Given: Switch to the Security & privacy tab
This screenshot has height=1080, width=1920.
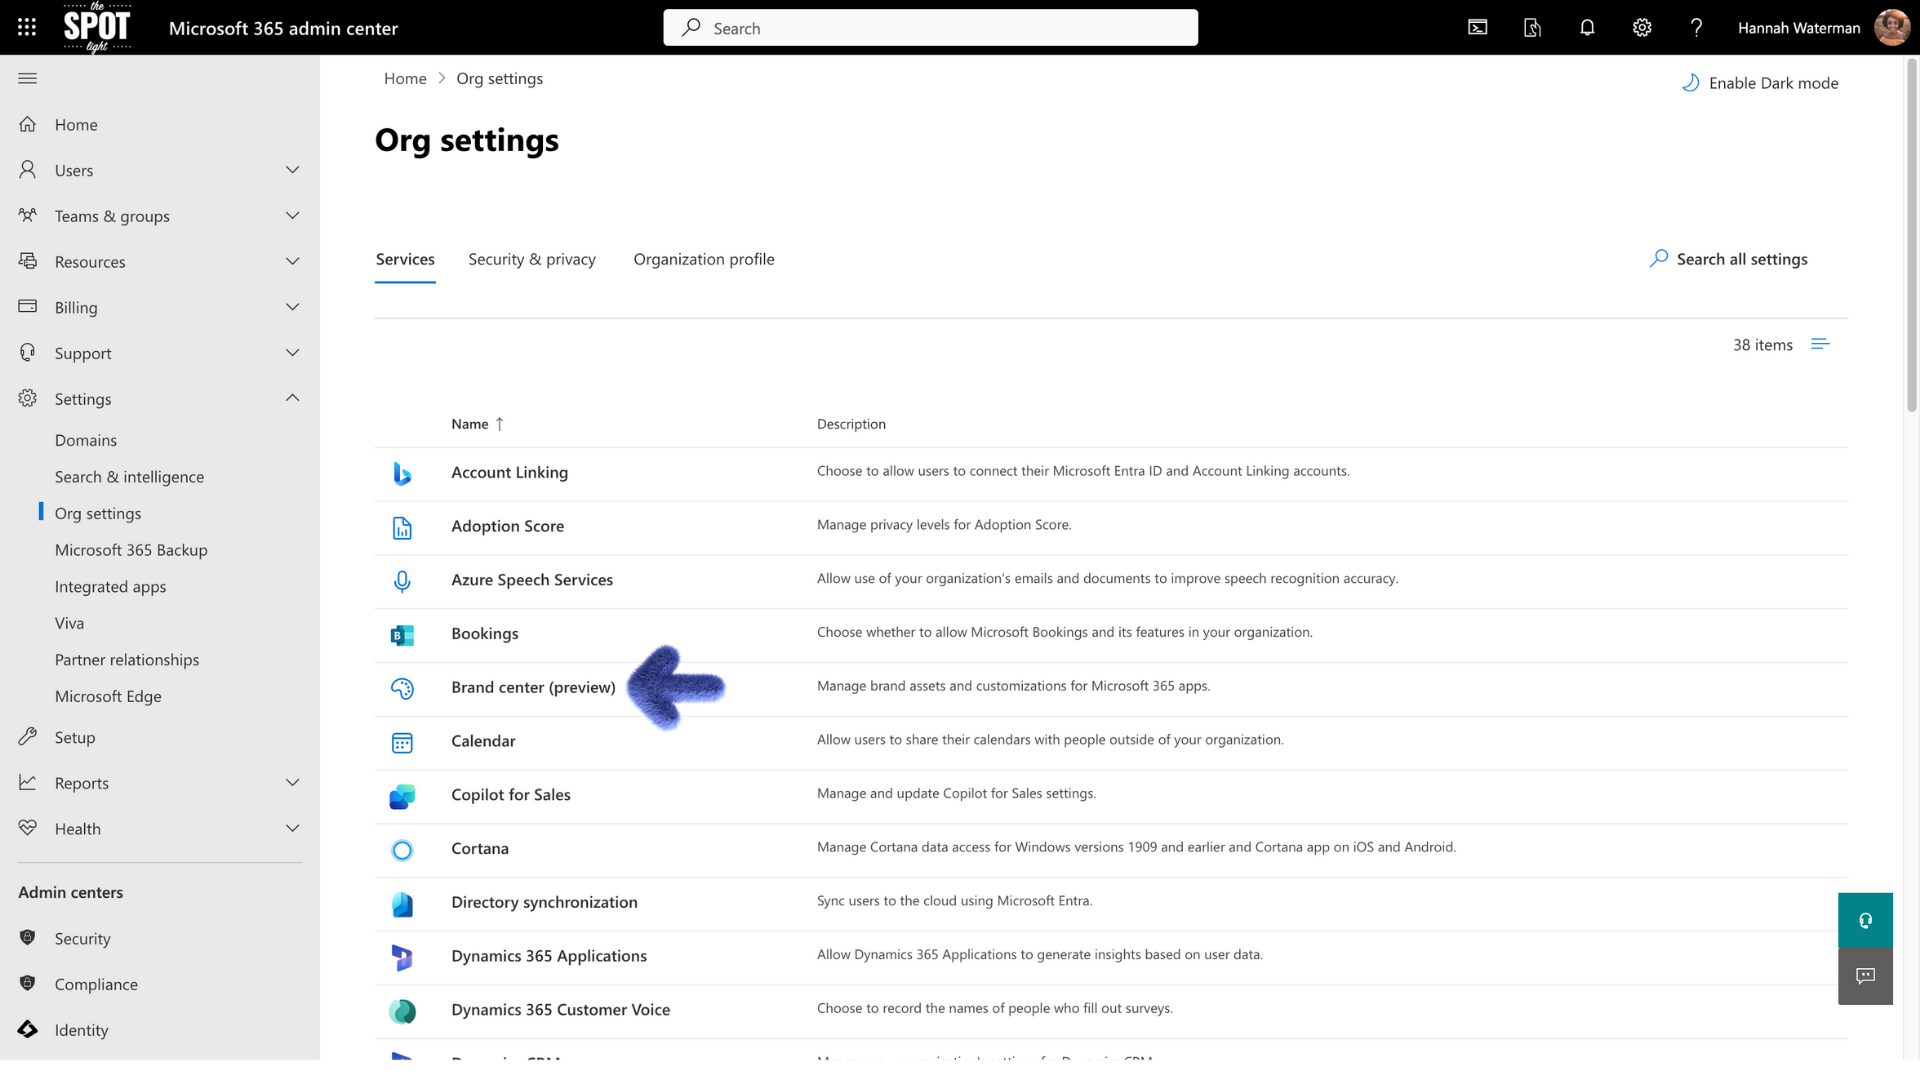Looking at the screenshot, I should (x=531, y=259).
